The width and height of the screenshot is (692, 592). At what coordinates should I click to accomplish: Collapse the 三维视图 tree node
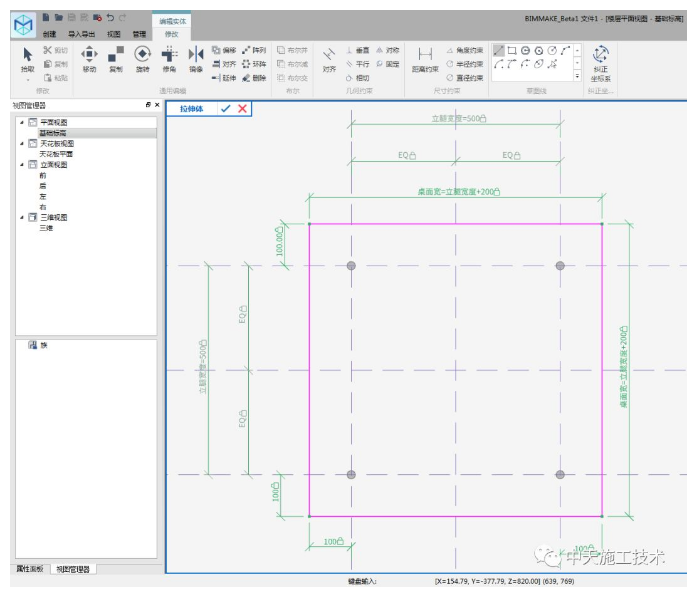click(22, 217)
